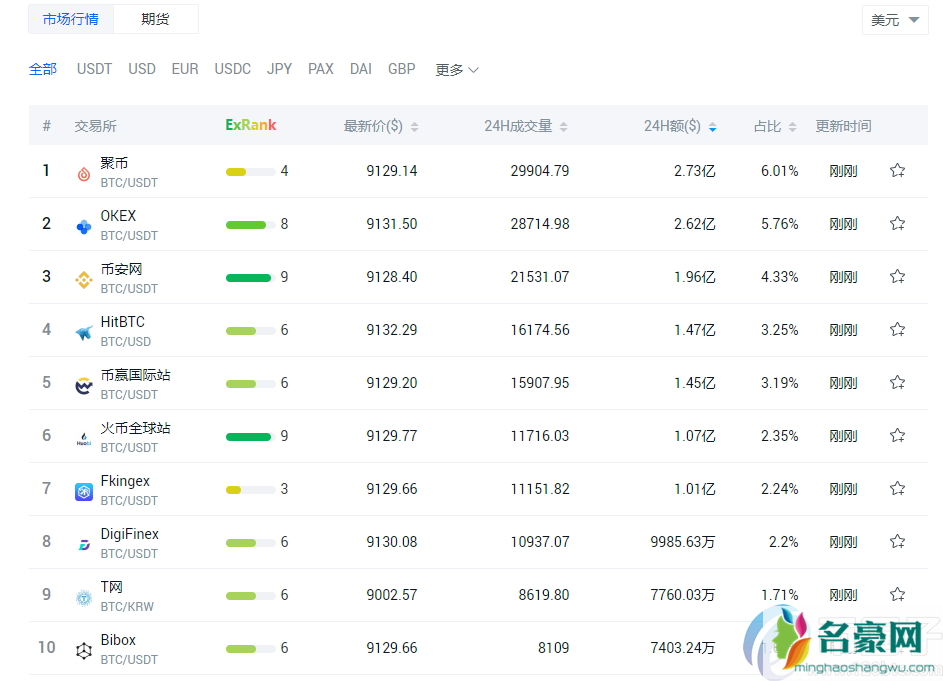
Task: Click the 火币全球站 exchange logo icon
Action: (x=84, y=439)
